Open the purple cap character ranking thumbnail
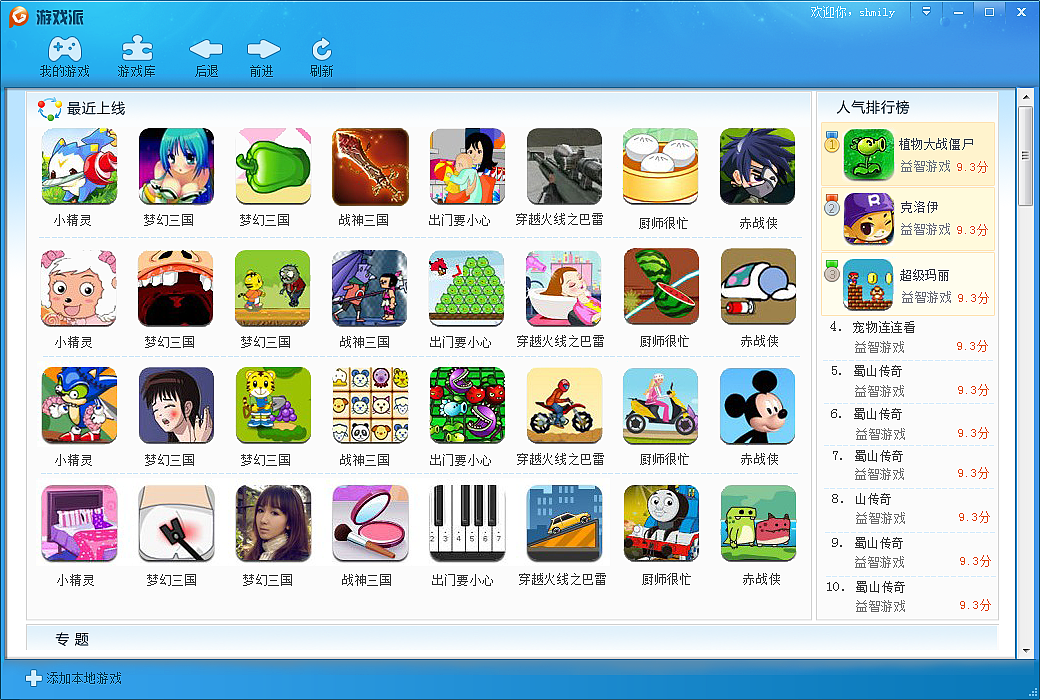 pyautogui.click(x=868, y=219)
